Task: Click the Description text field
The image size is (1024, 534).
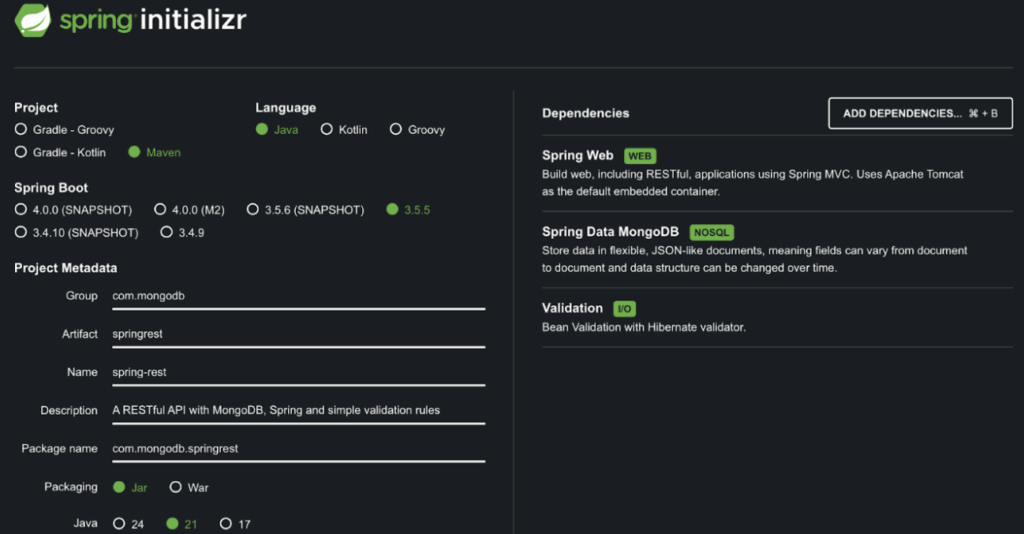Action: pyautogui.click(x=298, y=411)
